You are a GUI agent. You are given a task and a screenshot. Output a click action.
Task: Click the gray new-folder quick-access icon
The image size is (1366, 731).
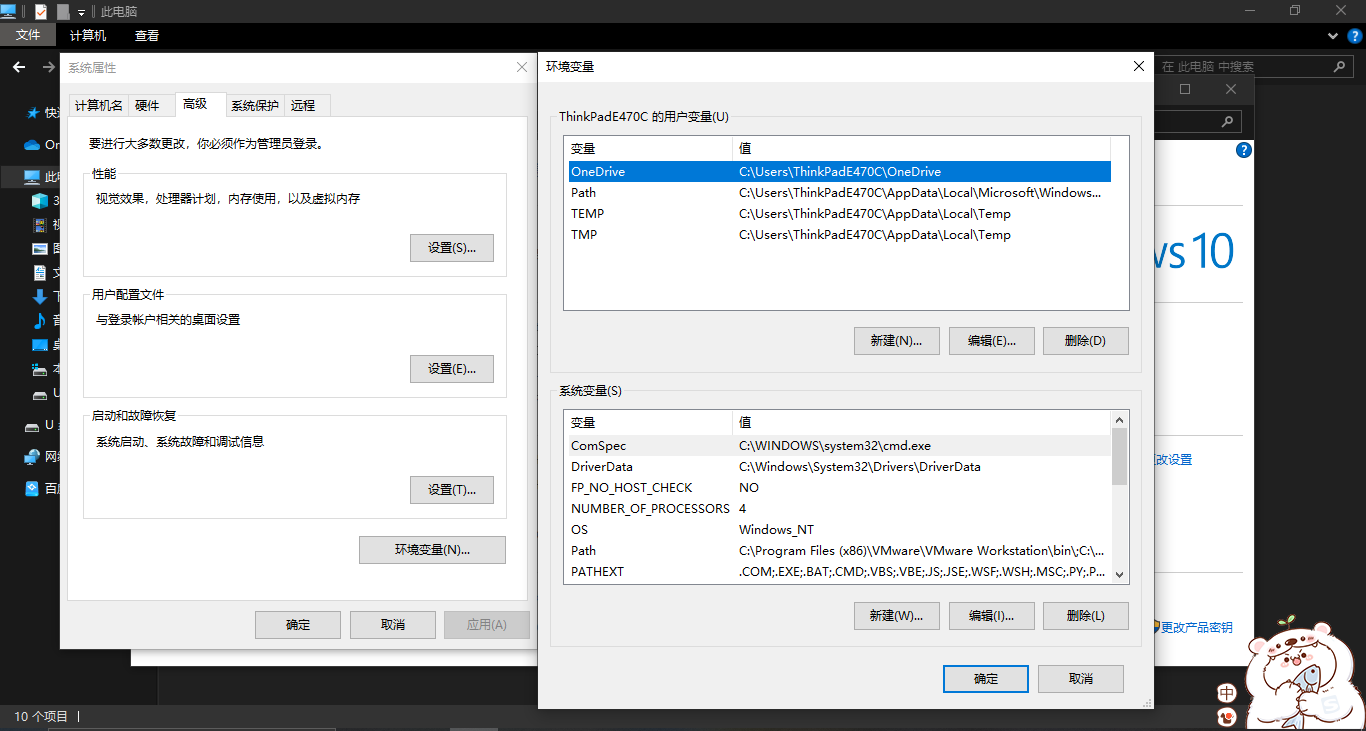click(x=63, y=11)
